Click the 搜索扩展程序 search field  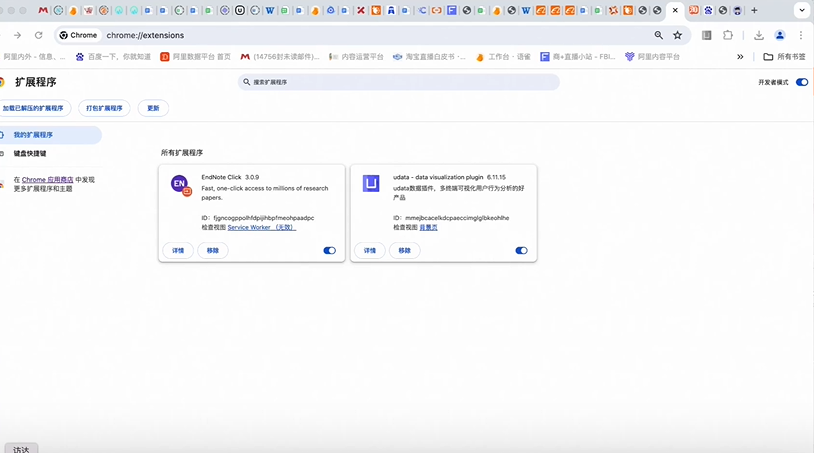pos(400,82)
